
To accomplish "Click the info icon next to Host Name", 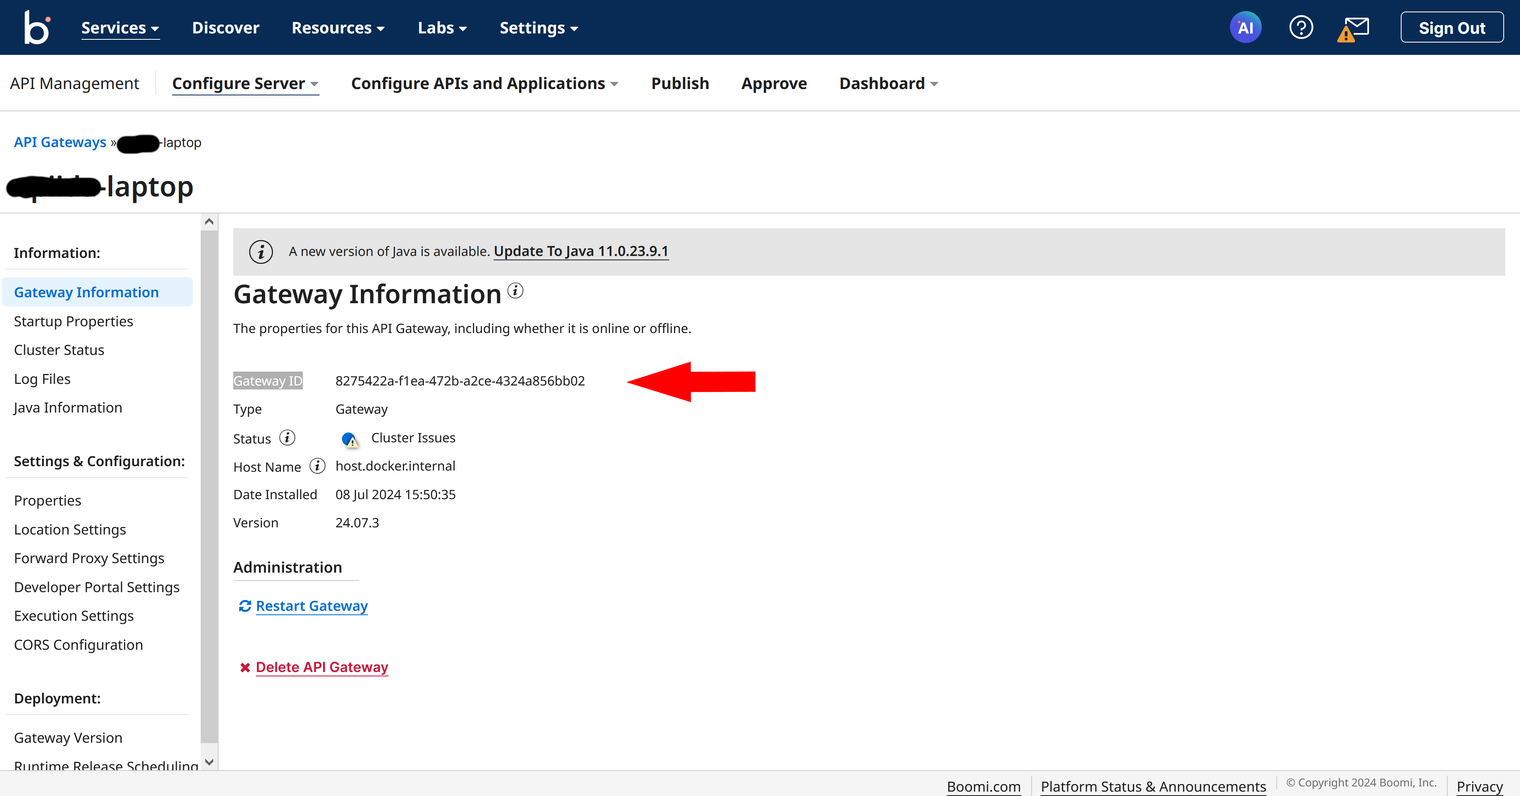I will [x=317, y=466].
